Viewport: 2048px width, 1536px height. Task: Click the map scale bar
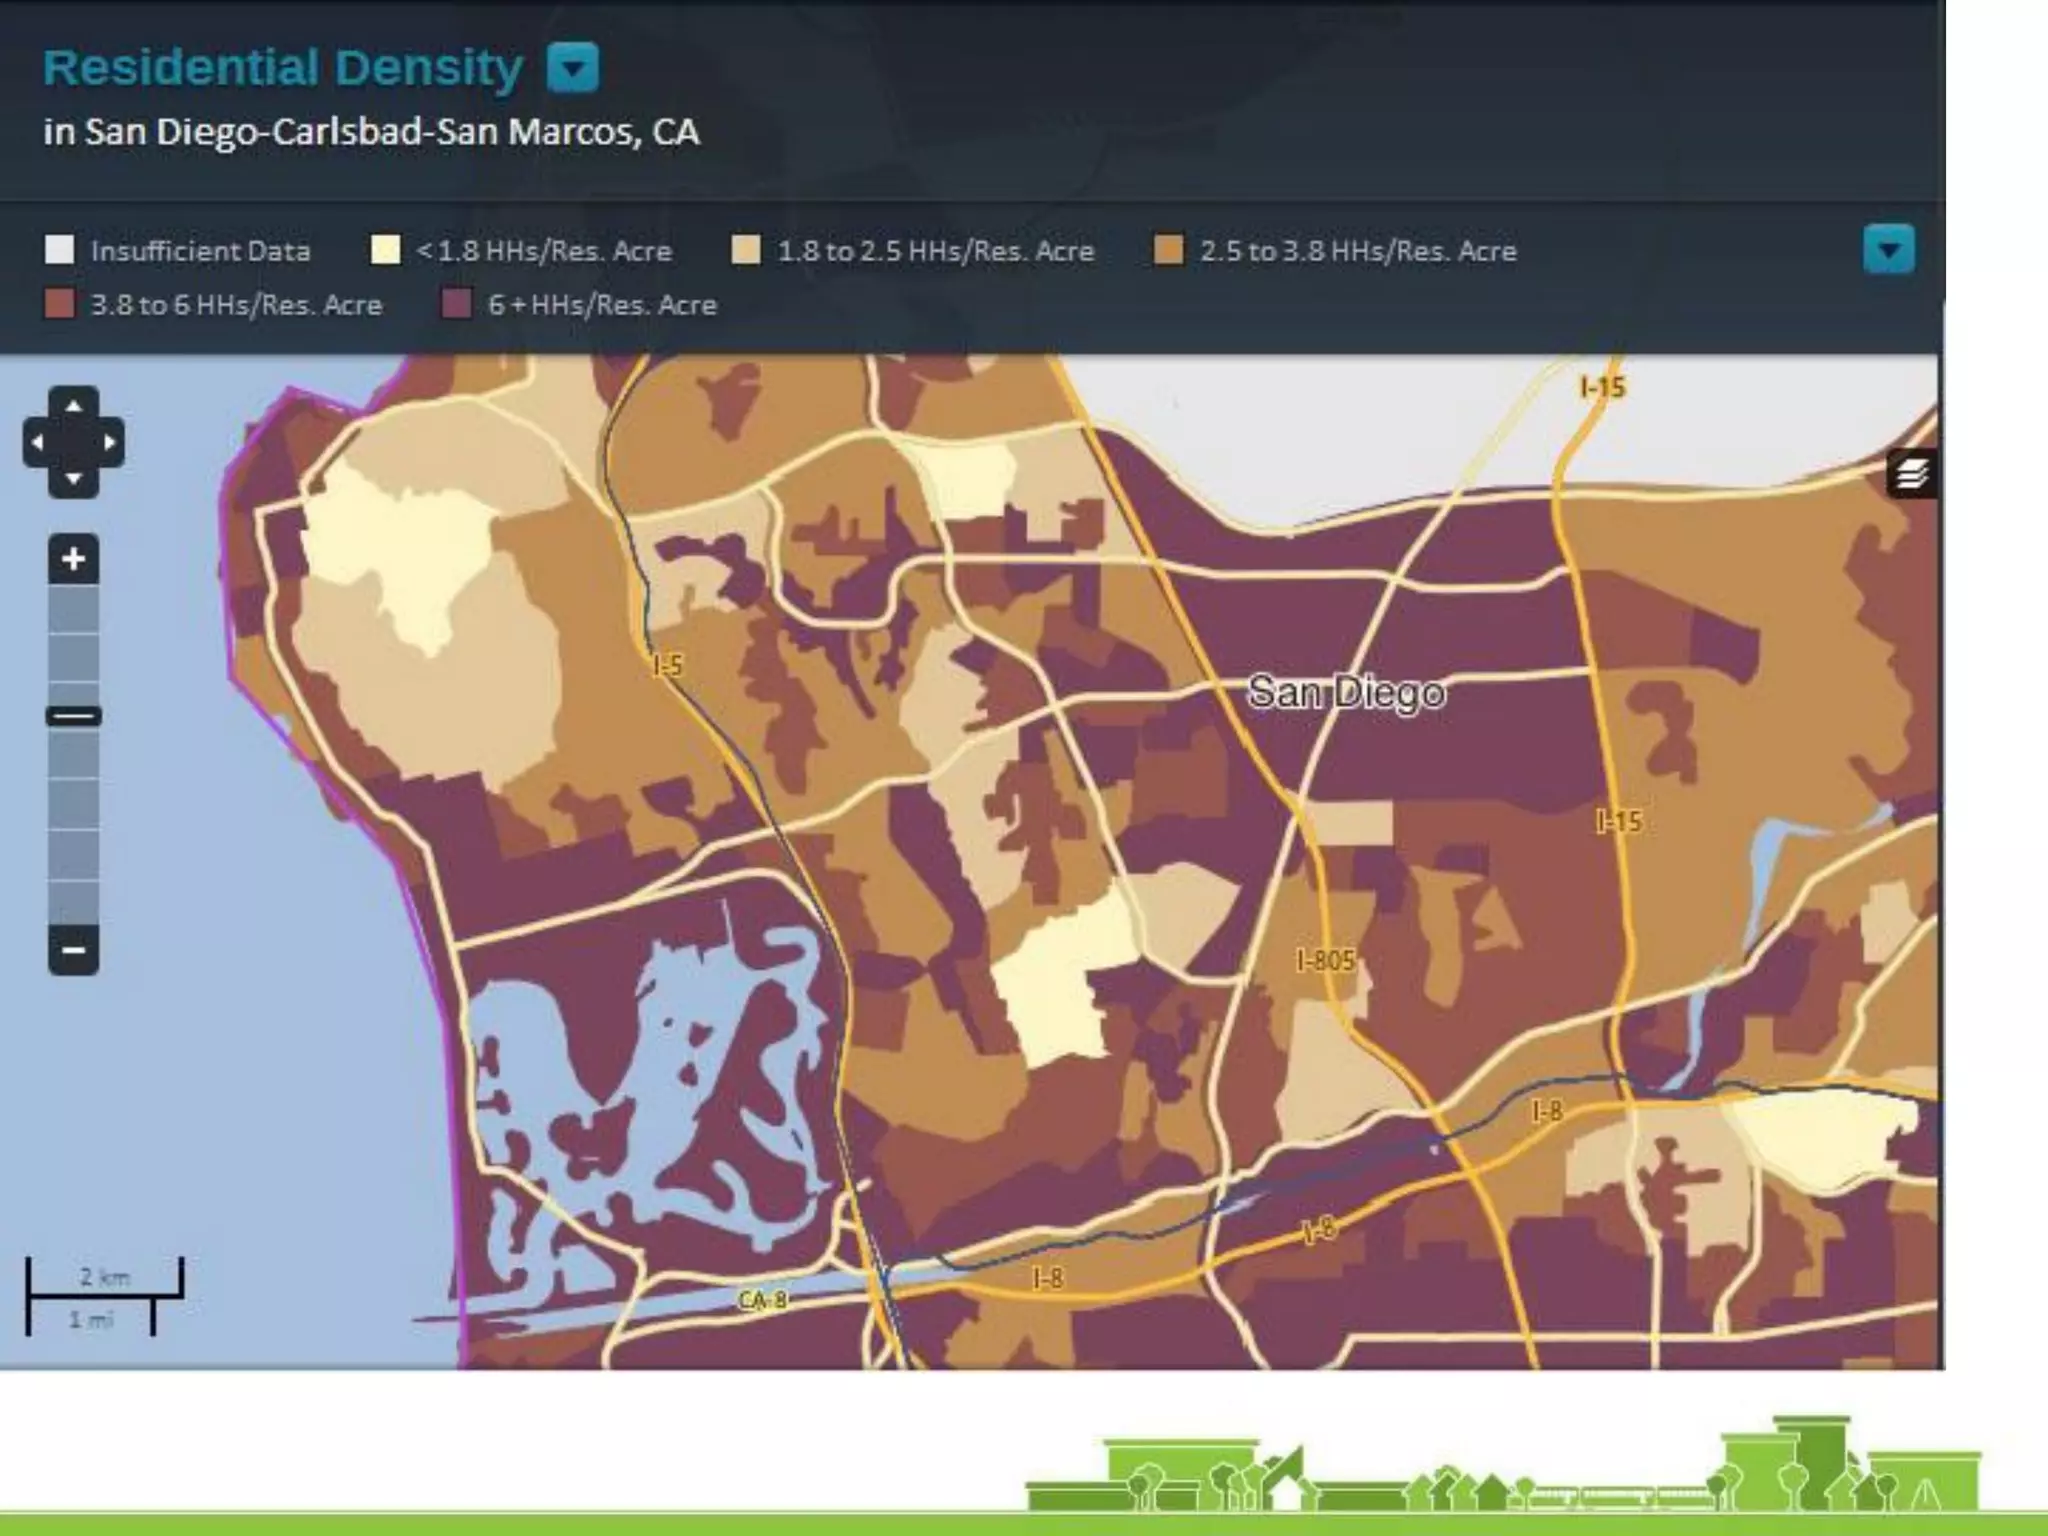point(104,1297)
